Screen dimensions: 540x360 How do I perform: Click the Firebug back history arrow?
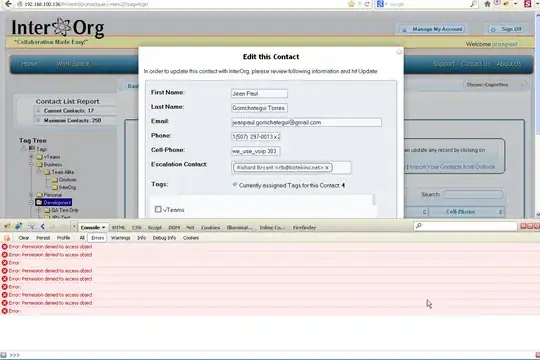pos(42,227)
